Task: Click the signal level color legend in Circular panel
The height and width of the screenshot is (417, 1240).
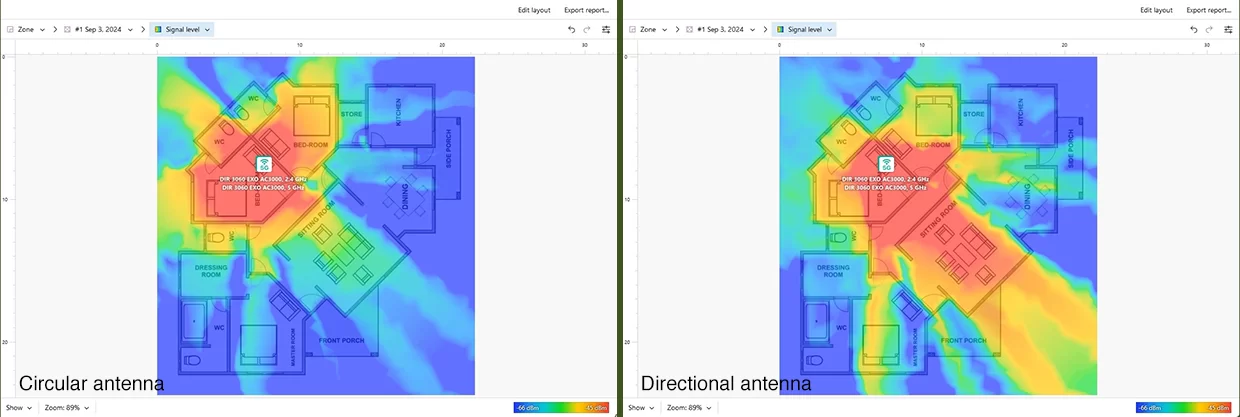Action: click(x=561, y=408)
